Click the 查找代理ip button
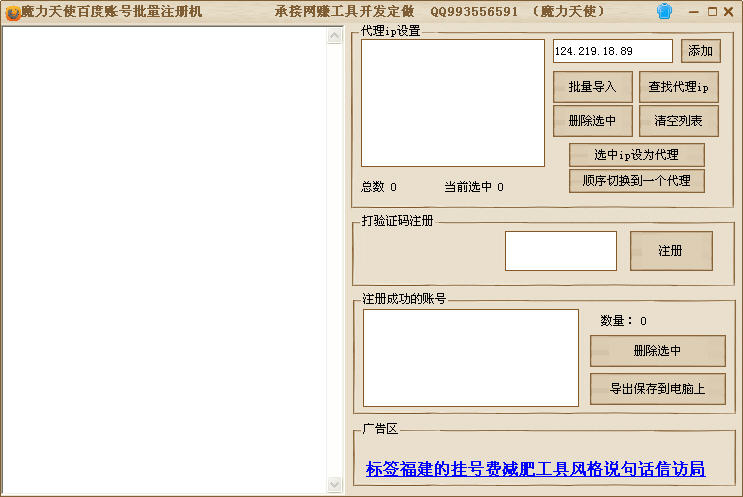Image resolution: width=743 pixels, height=497 pixels. (679, 87)
